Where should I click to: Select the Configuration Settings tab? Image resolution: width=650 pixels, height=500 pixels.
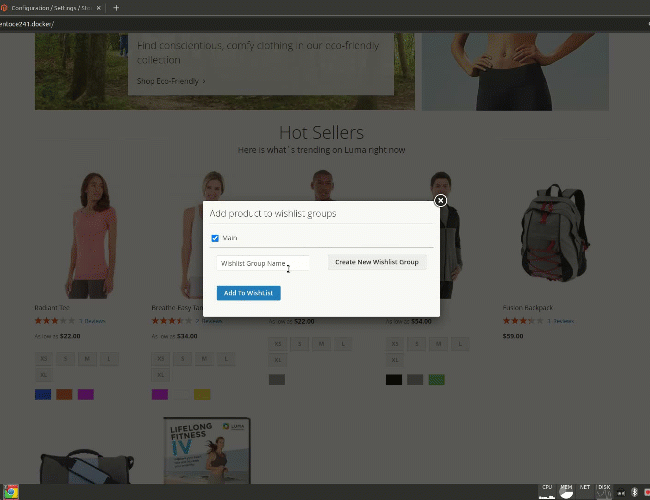[x=50, y=7]
